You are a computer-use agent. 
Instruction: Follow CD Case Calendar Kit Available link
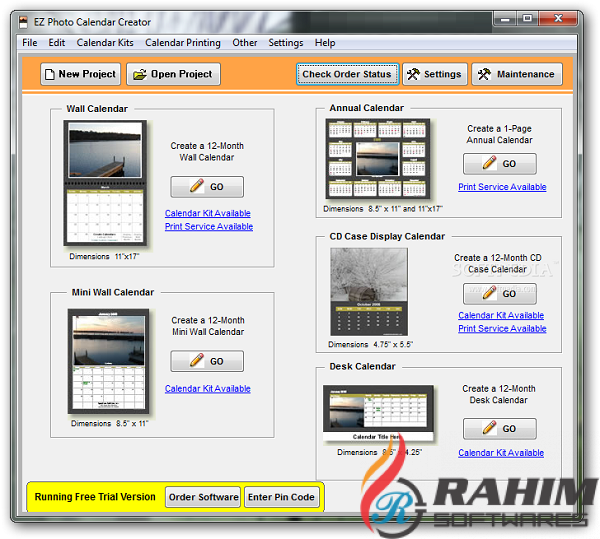coord(501,315)
